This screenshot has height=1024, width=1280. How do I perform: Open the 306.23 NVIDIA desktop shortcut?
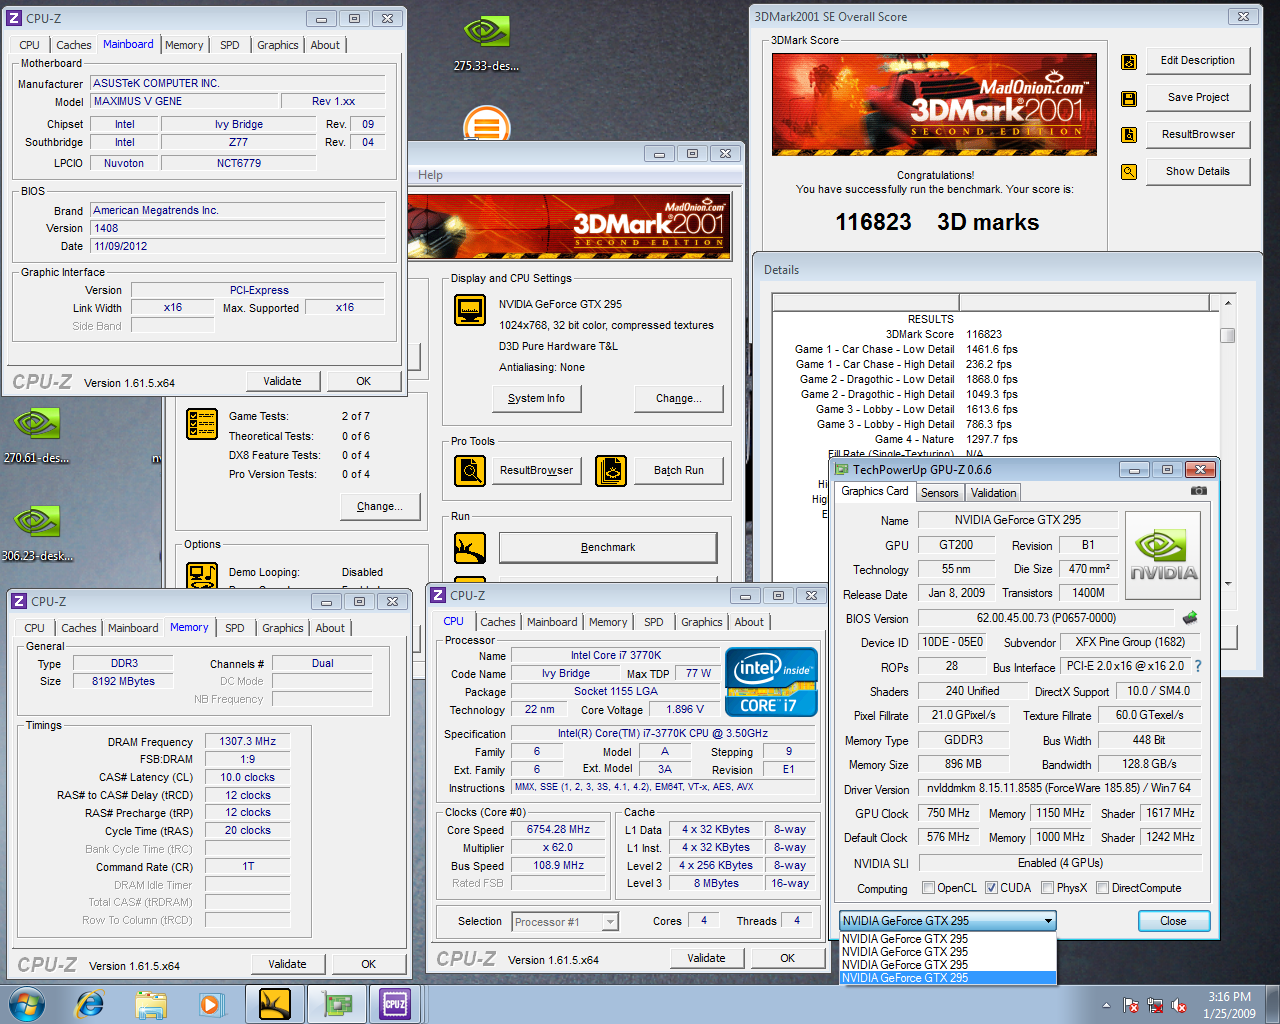[x=36, y=531]
